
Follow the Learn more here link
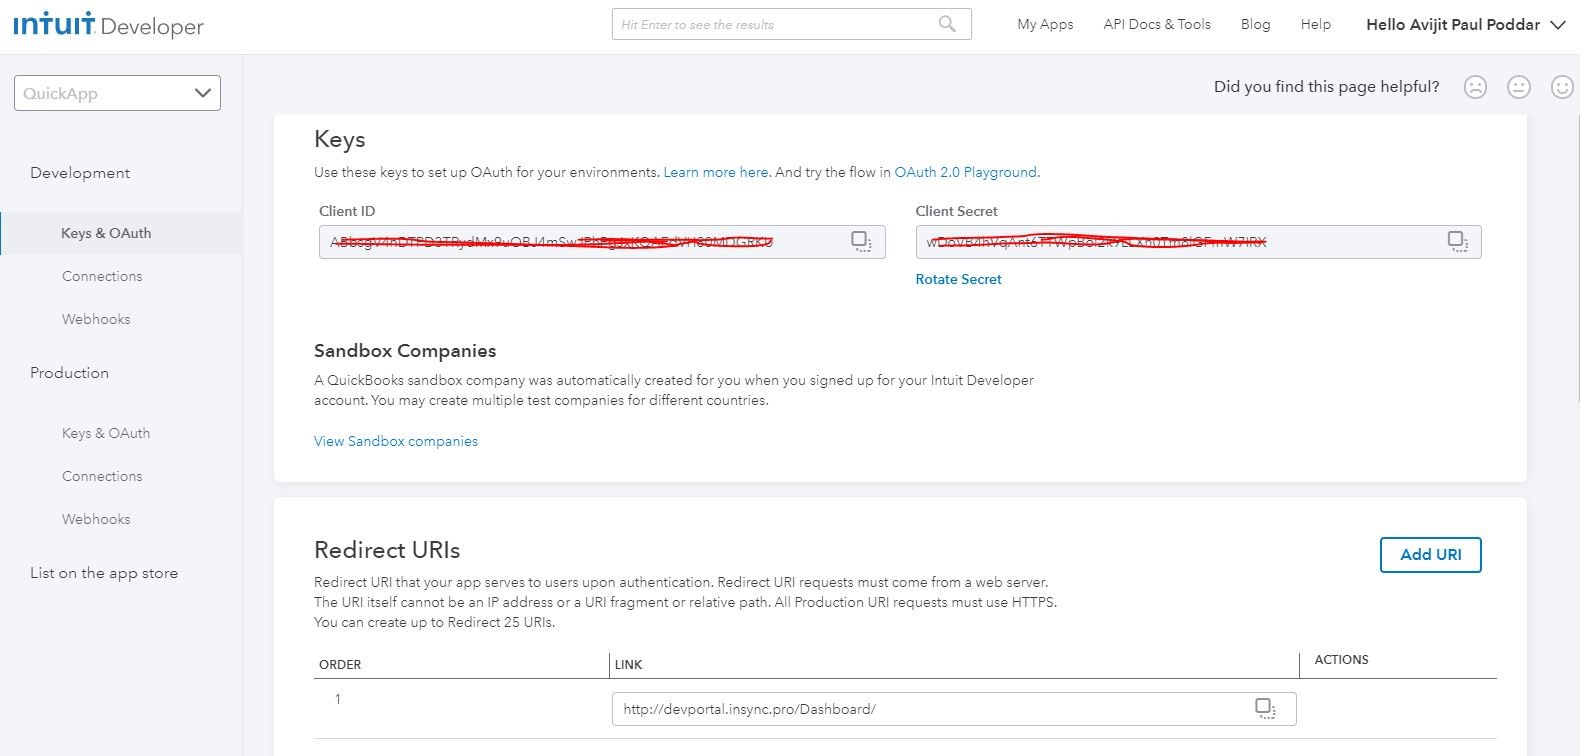click(716, 172)
